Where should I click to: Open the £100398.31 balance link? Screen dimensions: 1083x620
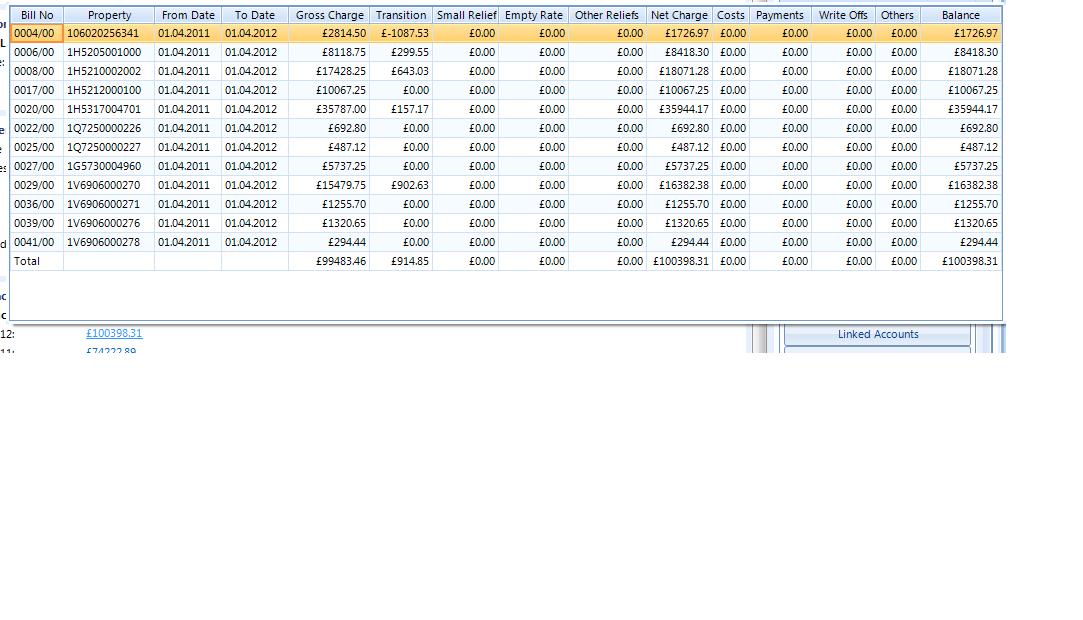pos(114,333)
